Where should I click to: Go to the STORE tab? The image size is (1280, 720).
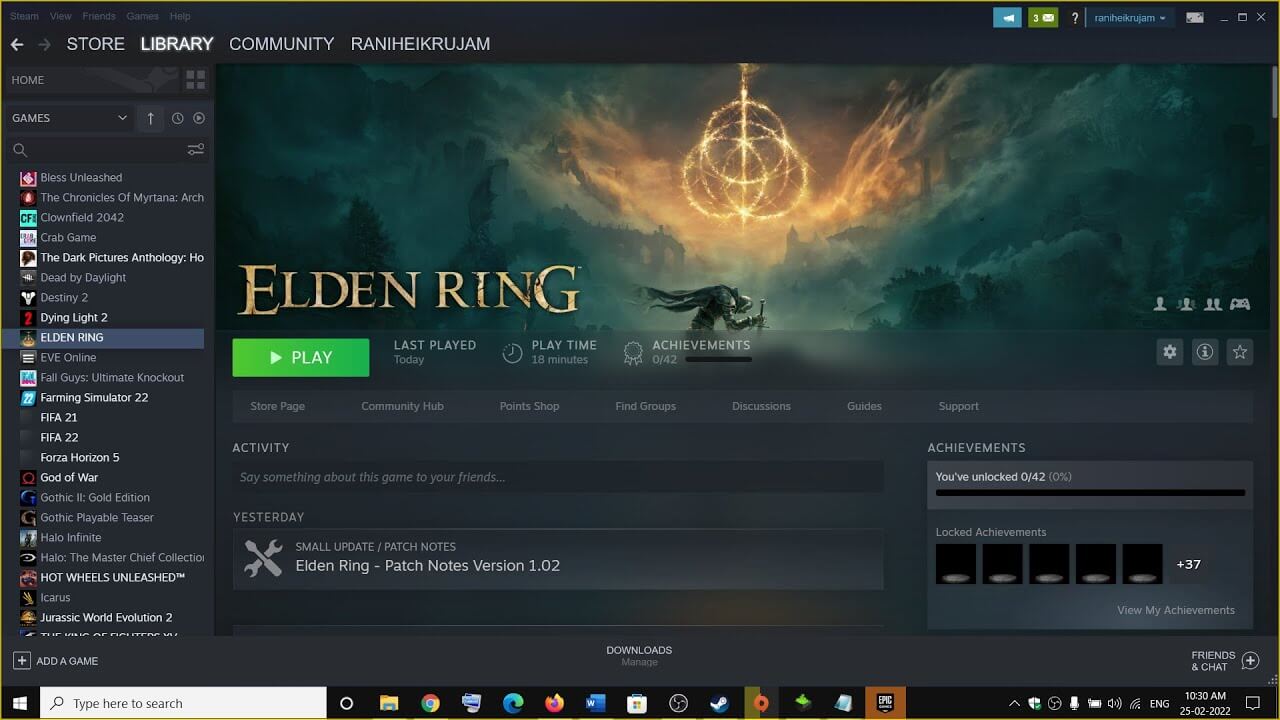click(95, 44)
